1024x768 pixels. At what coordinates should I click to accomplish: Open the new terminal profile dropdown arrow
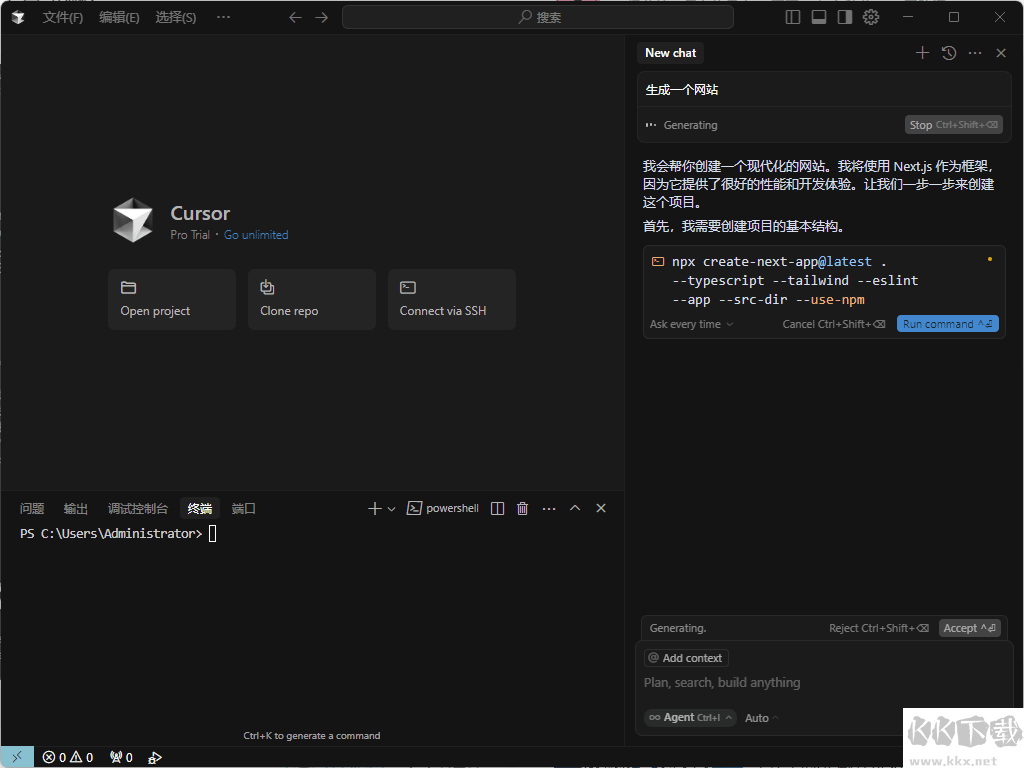click(x=391, y=509)
